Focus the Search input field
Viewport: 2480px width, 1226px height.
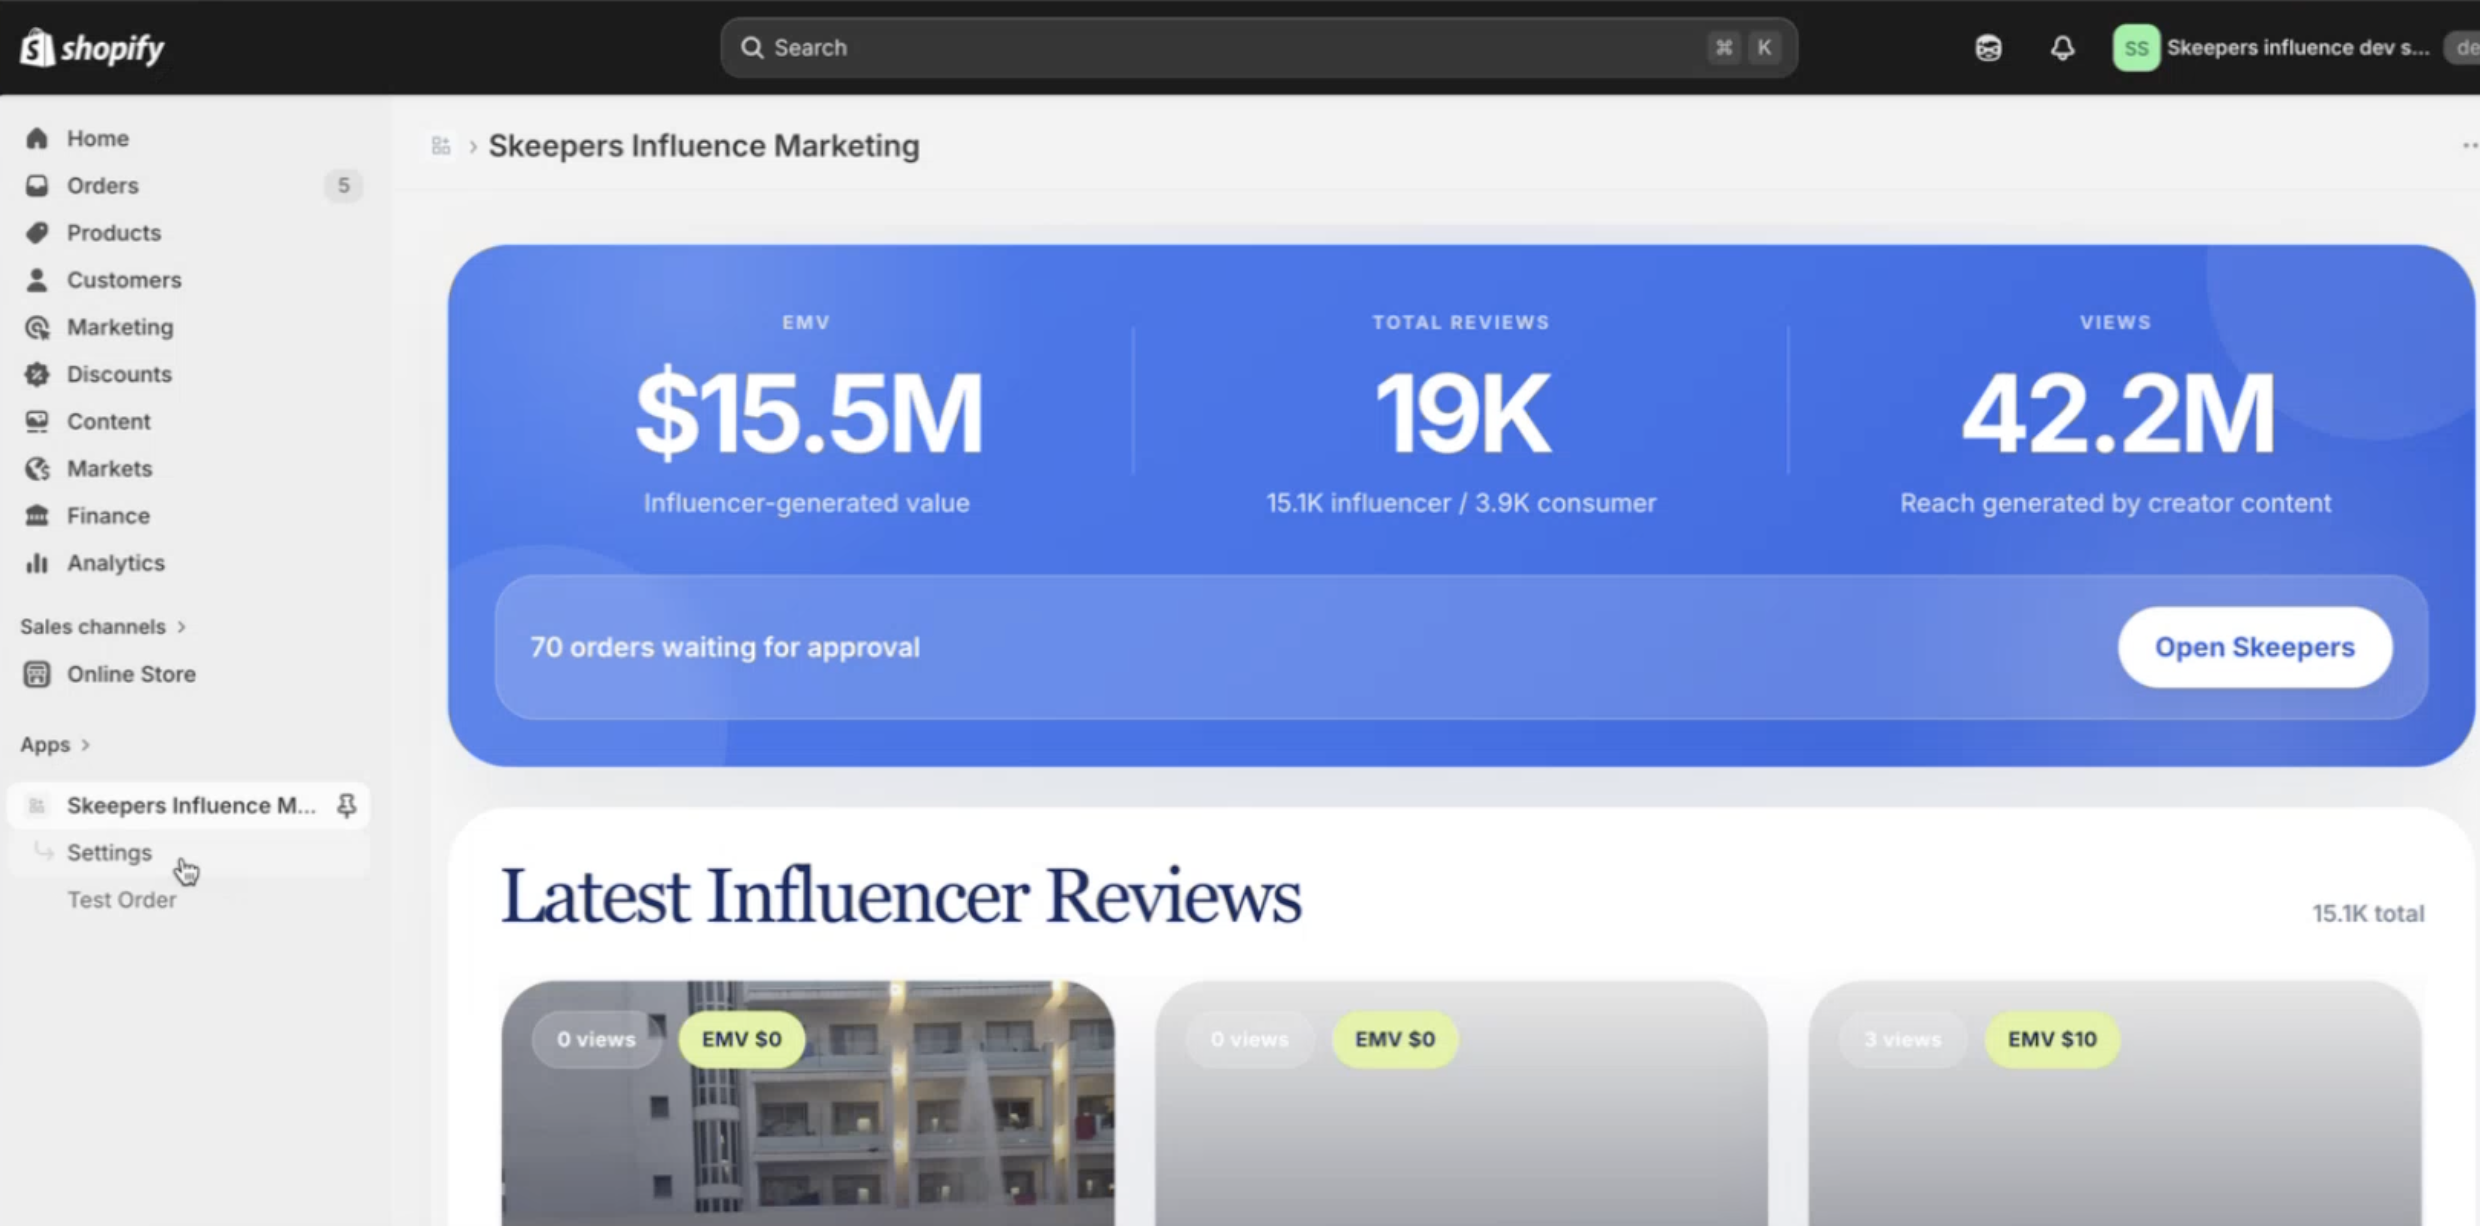1259,47
